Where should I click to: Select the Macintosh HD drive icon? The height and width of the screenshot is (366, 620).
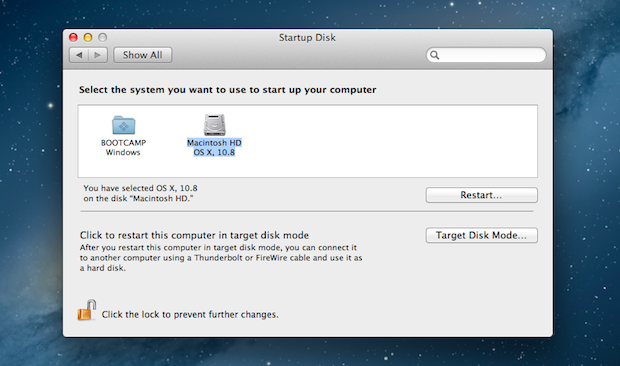click(x=214, y=125)
